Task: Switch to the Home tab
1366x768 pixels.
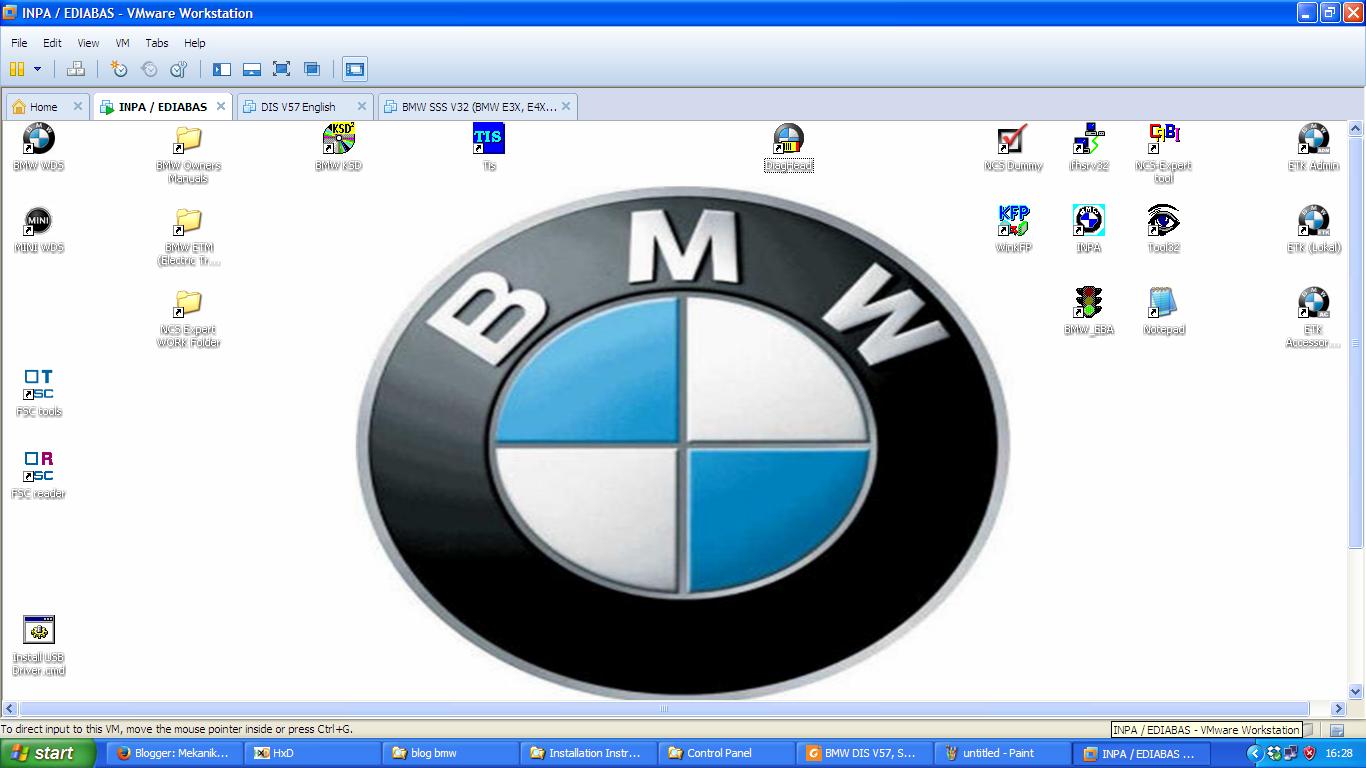Action: click(x=44, y=107)
